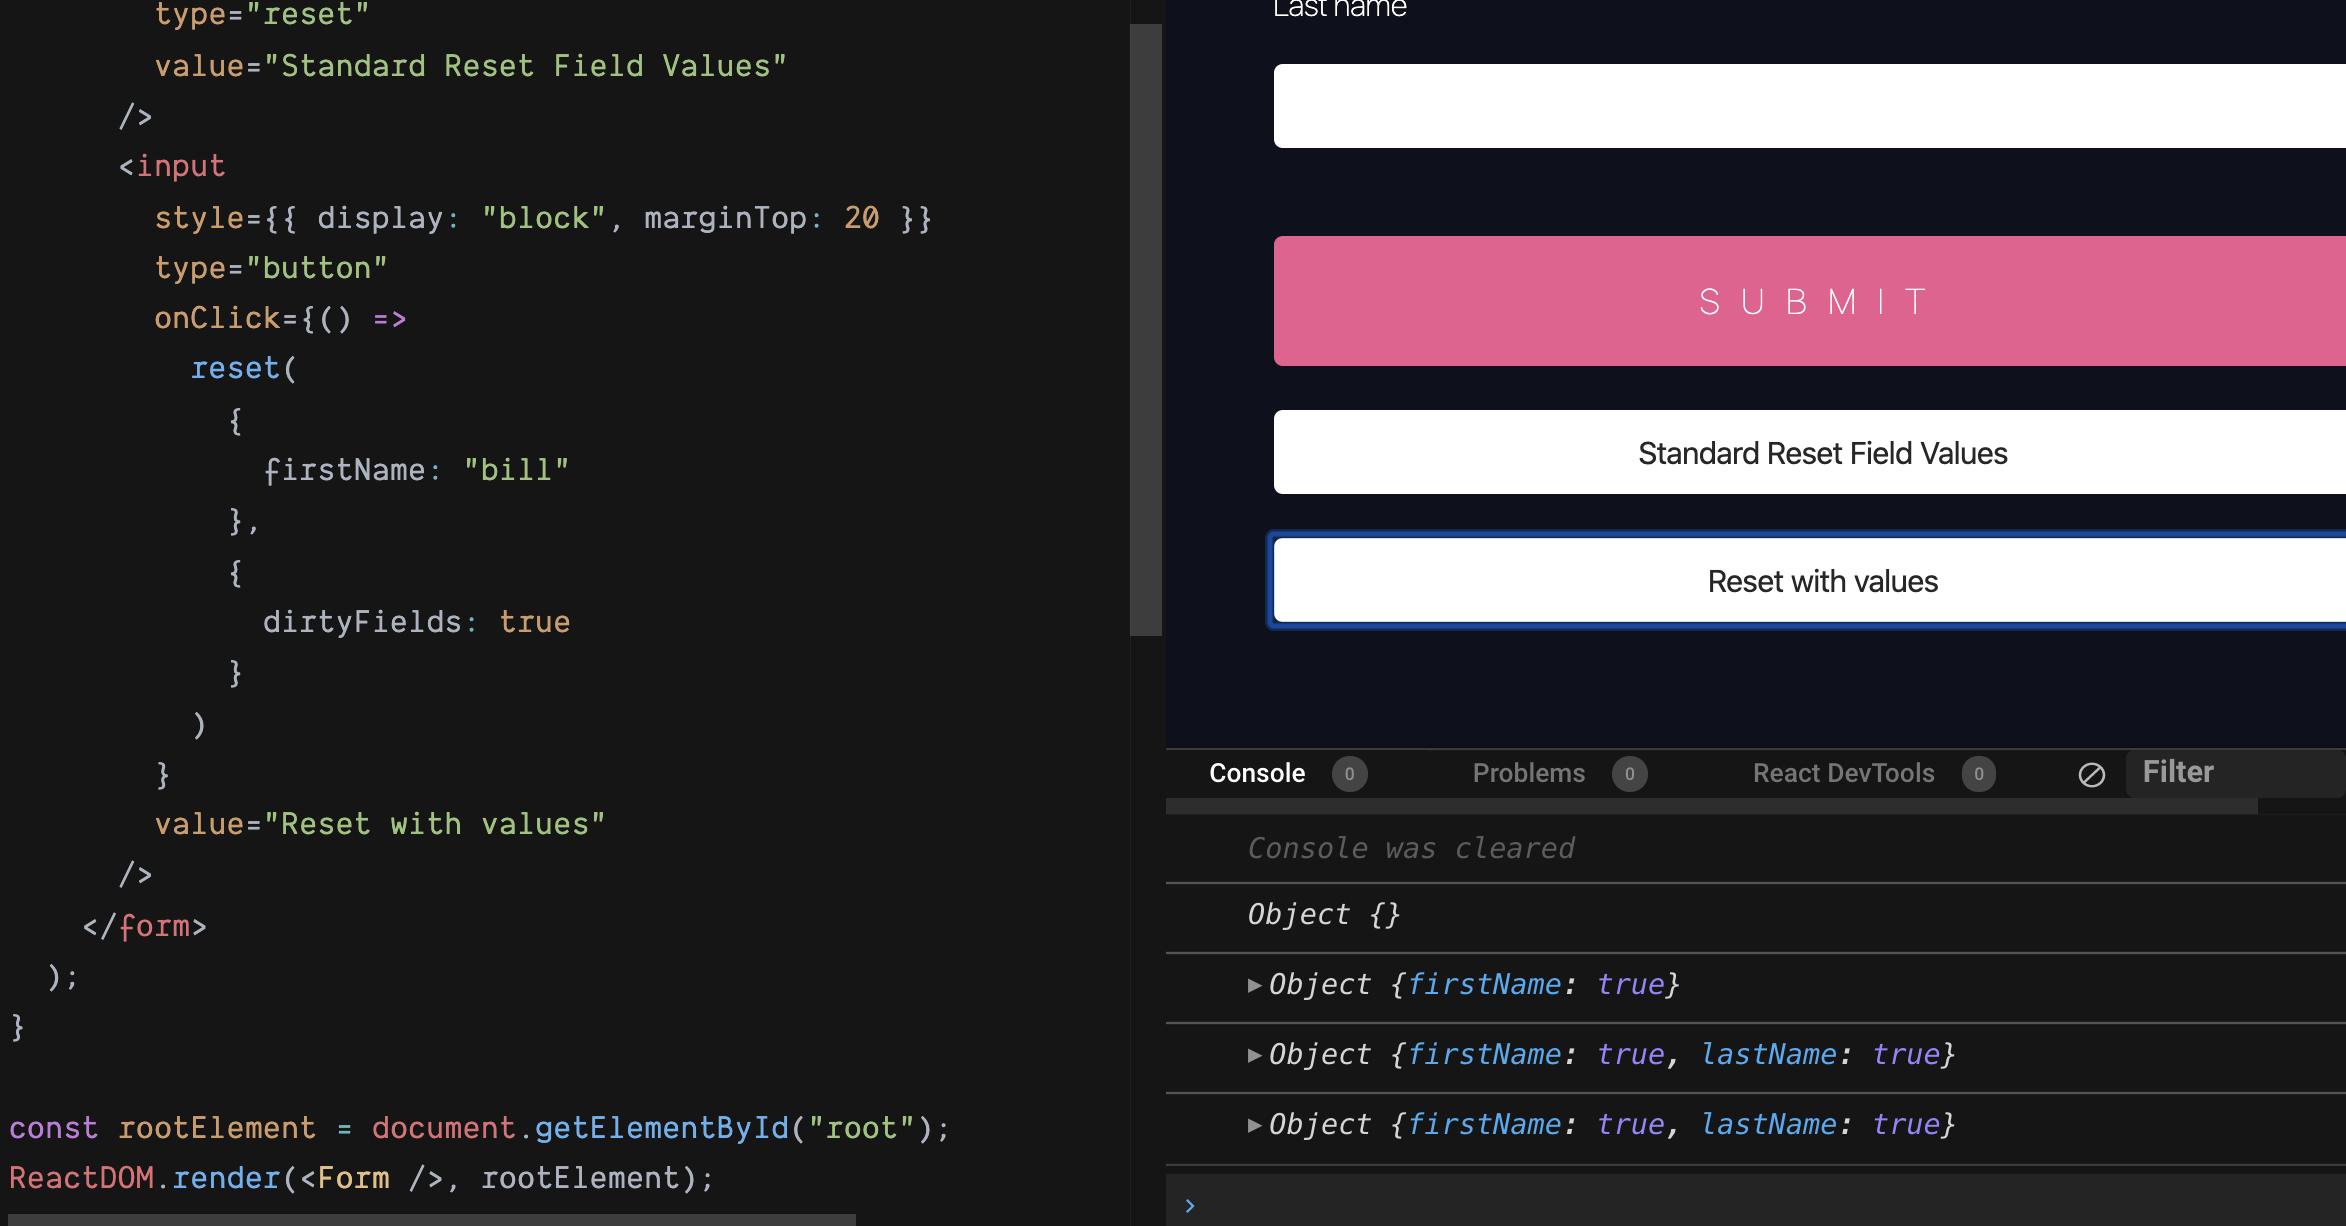This screenshot has width=2346, height=1226.
Task: Click the pink SUBMIT button
Action: [x=1809, y=300]
